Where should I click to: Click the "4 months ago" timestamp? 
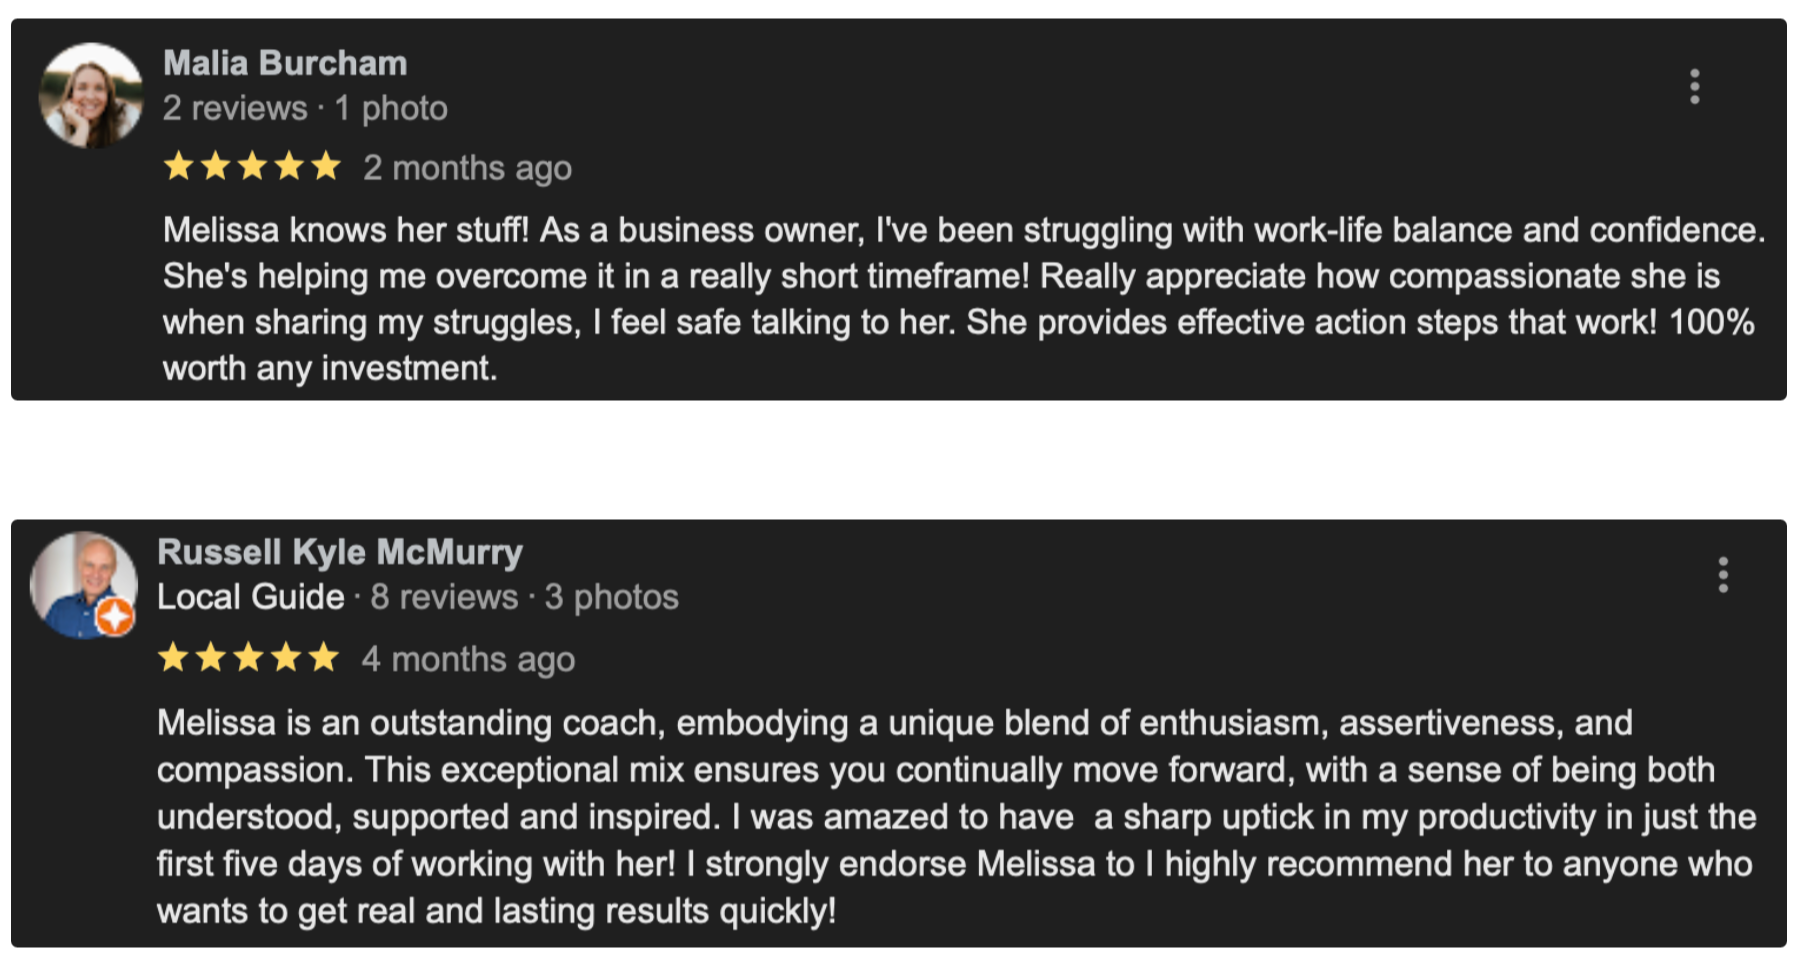(468, 659)
